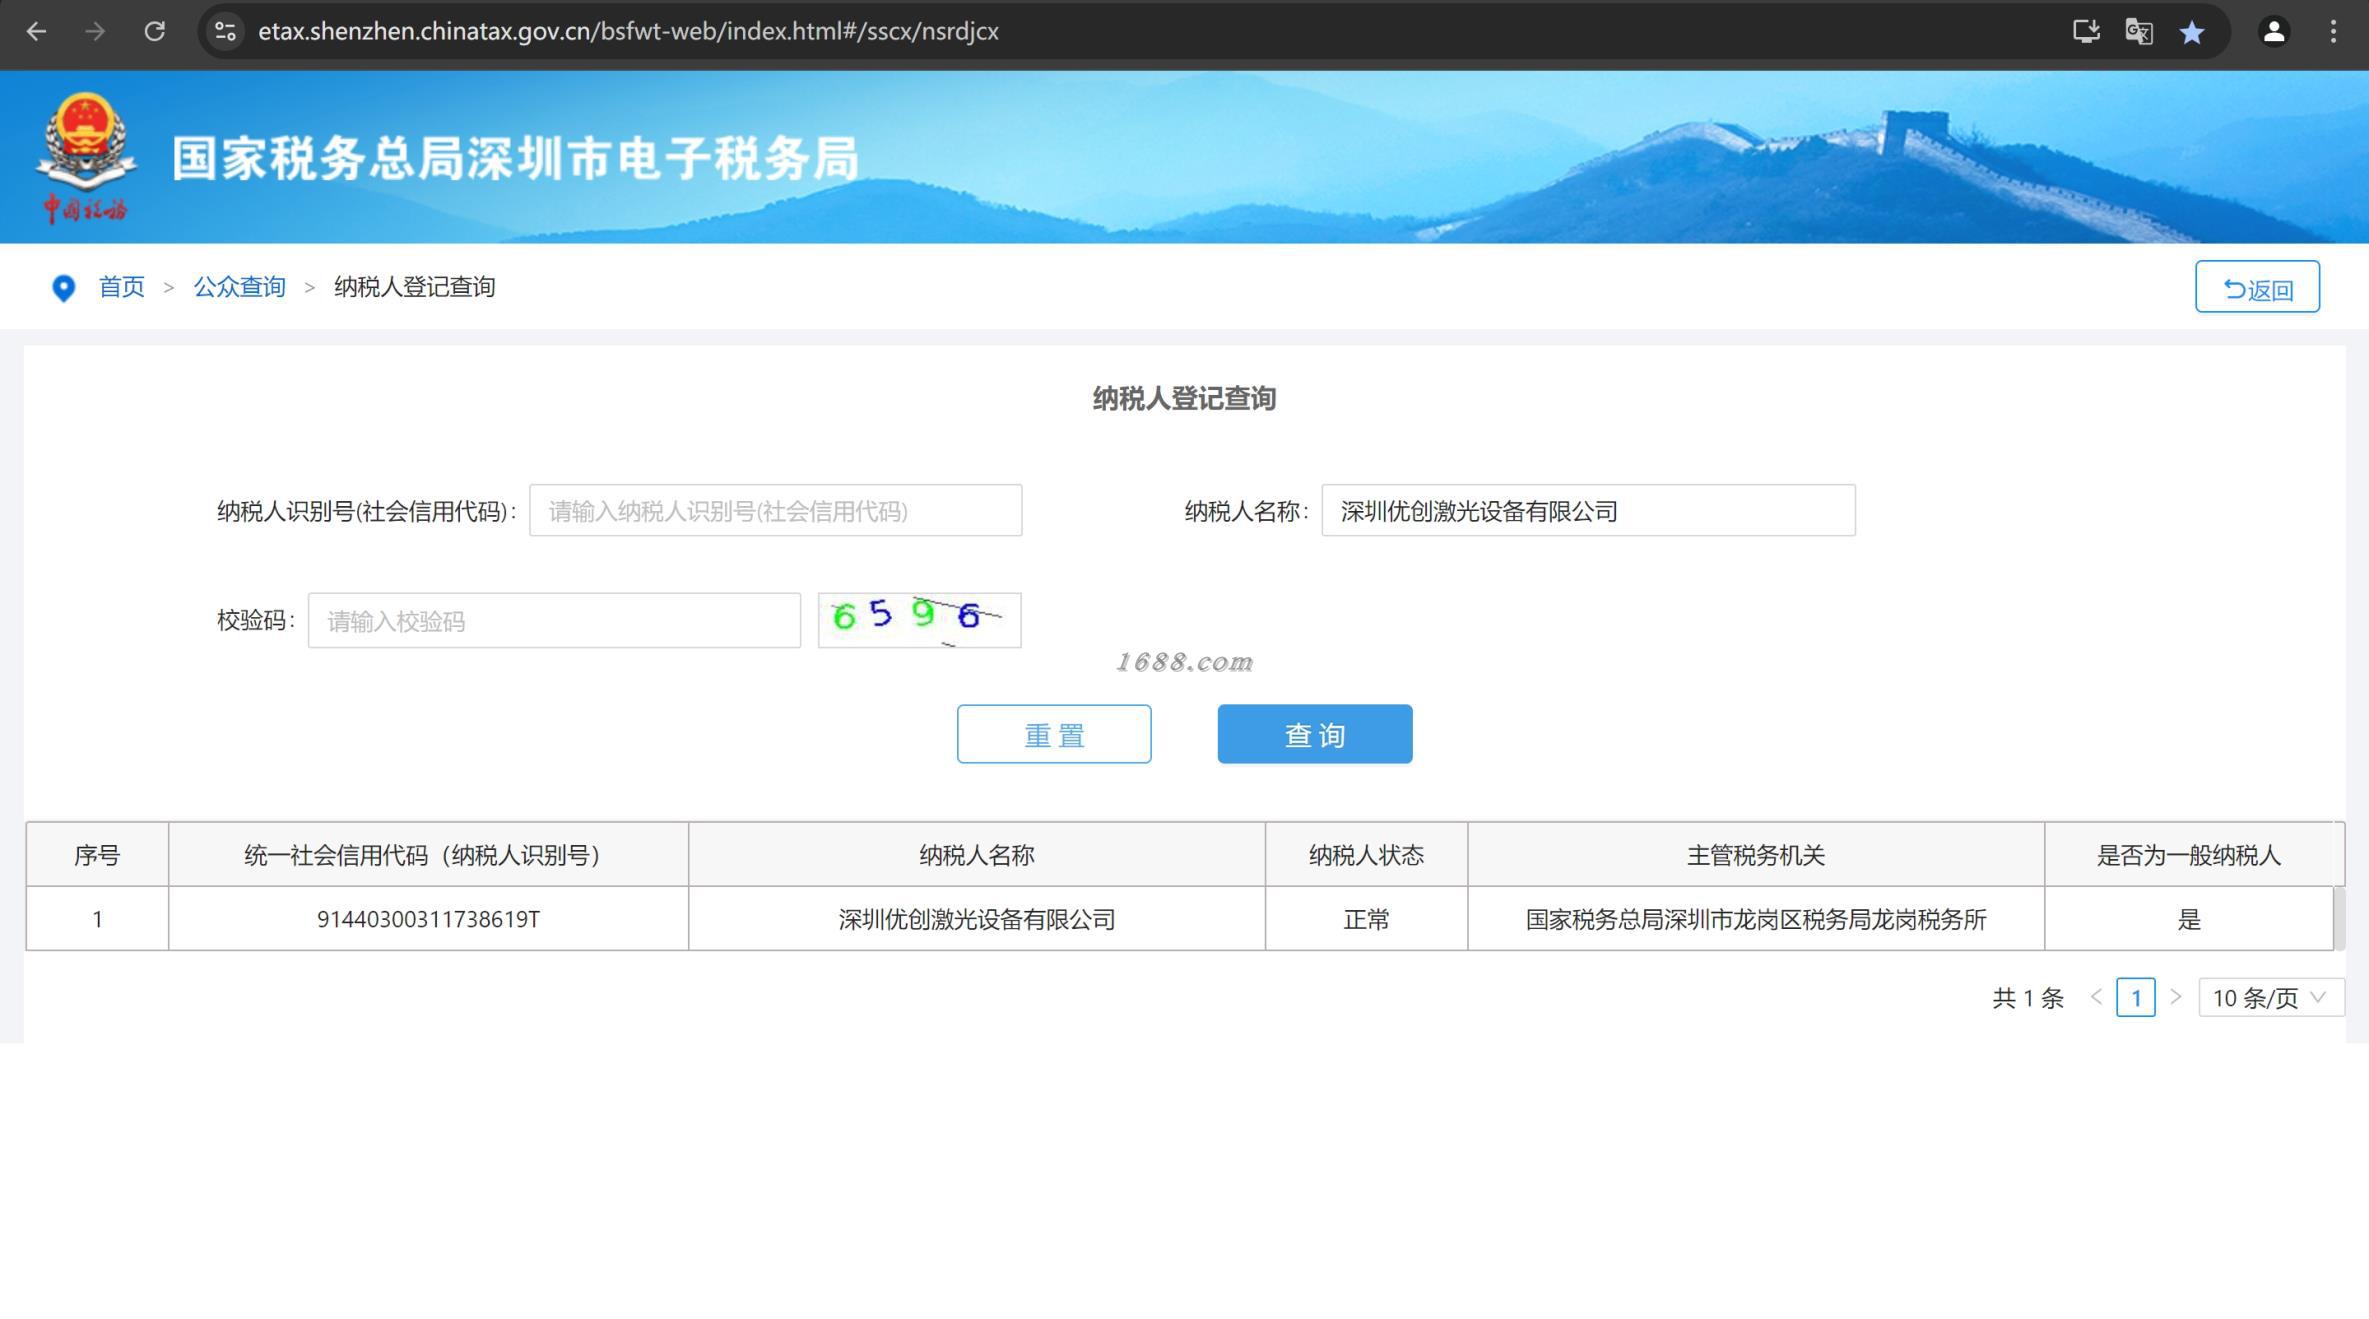This screenshot has height=1319, width=2369.
Task: Open the translate page icon
Action: point(2138,31)
